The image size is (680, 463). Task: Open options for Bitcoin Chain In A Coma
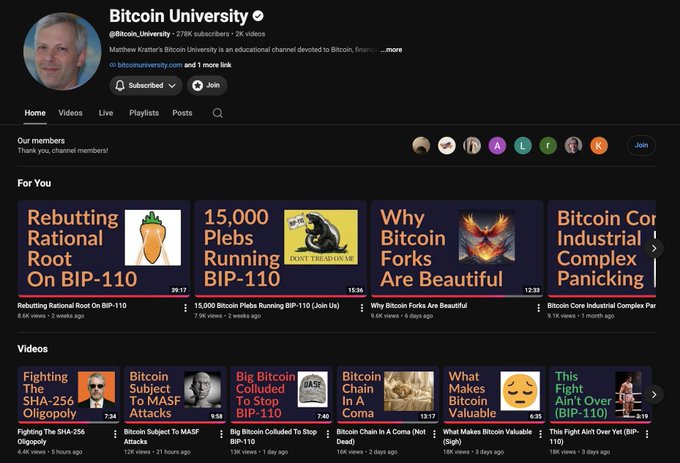click(x=434, y=434)
